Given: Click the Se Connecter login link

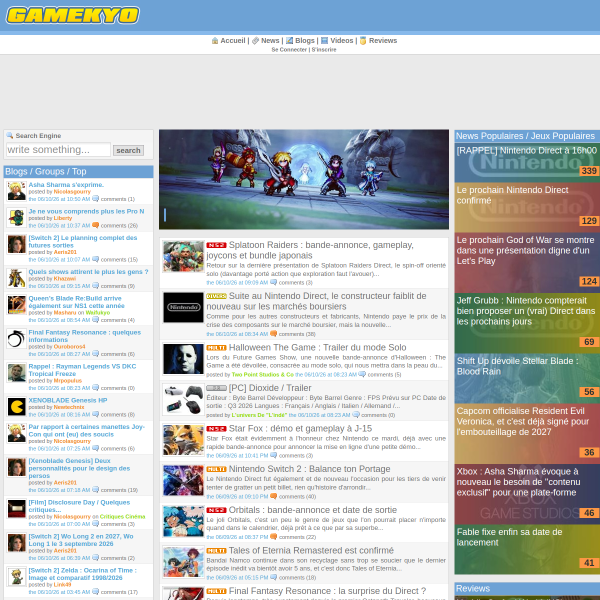Looking at the screenshot, I should point(289,50).
